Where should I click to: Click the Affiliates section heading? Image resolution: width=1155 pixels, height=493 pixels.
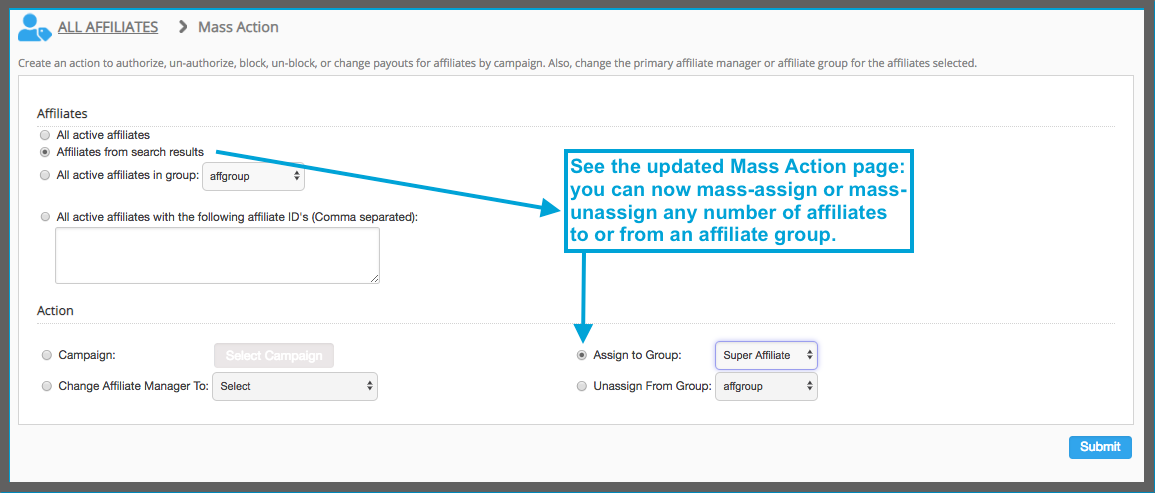[63, 113]
